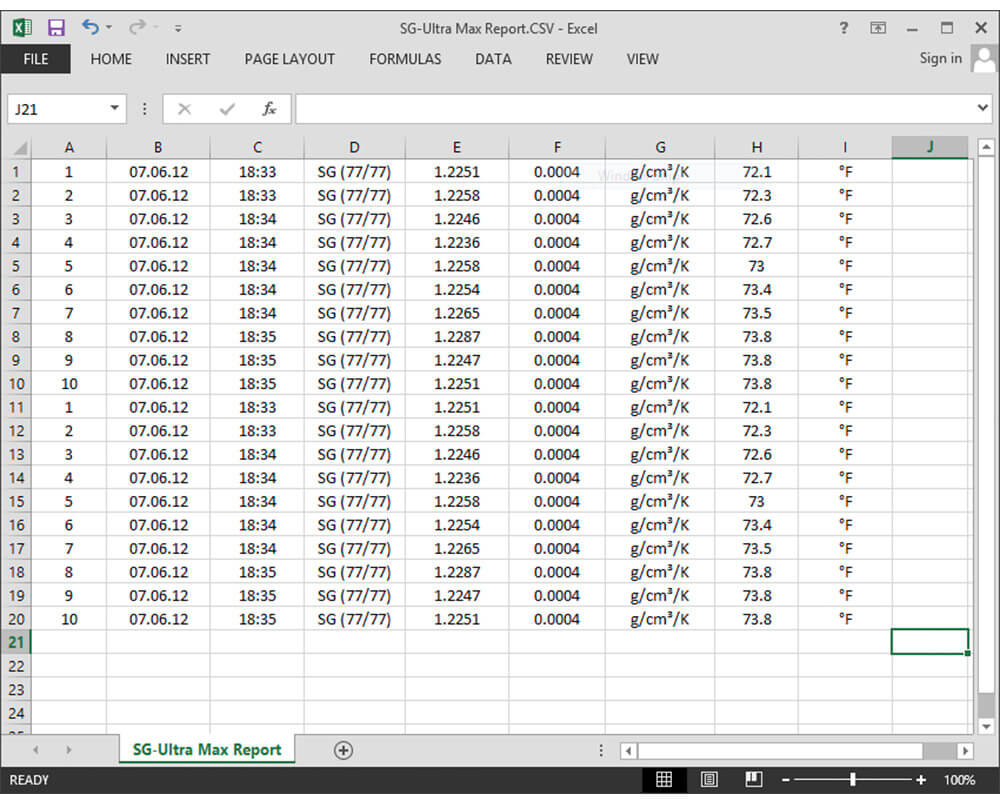Expand the Name Box dropdown
This screenshot has width=1000, height=800.
click(x=114, y=108)
